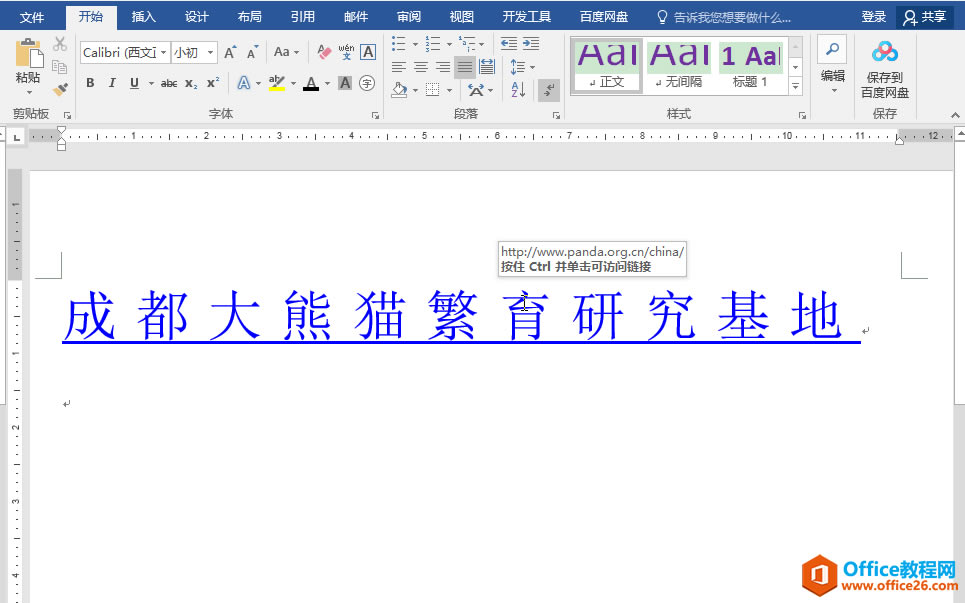
Task: Apply black font color
Action: pos(311,83)
